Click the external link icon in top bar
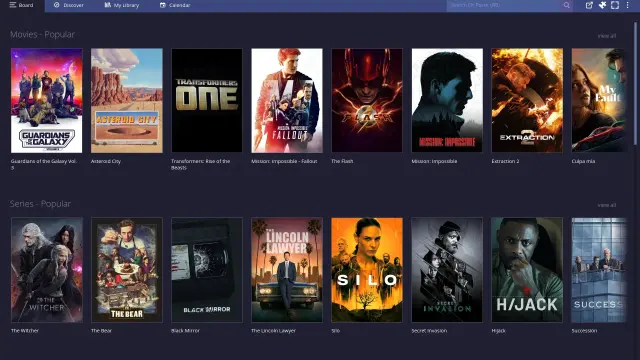The width and height of the screenshot is (640, 360). pos(589,5)
